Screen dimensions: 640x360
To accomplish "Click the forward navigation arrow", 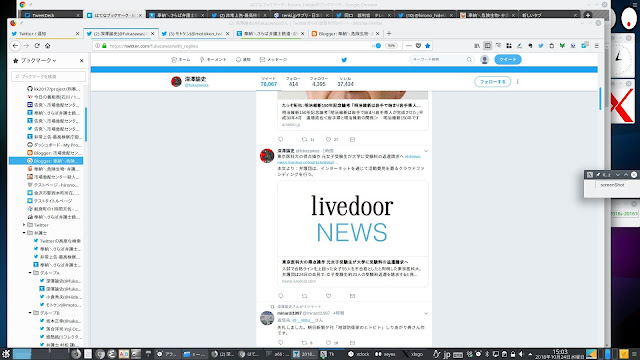I will point(27,46).
